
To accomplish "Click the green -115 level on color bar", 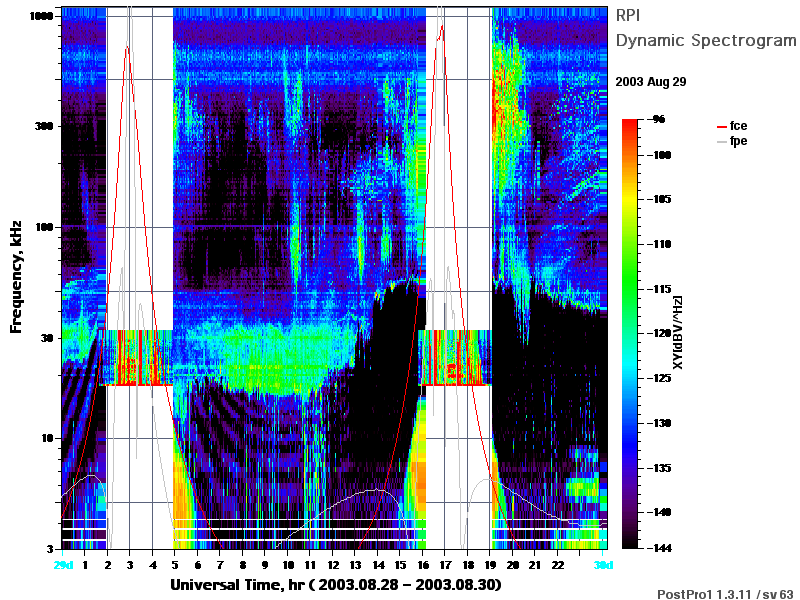I will point(630,289).
